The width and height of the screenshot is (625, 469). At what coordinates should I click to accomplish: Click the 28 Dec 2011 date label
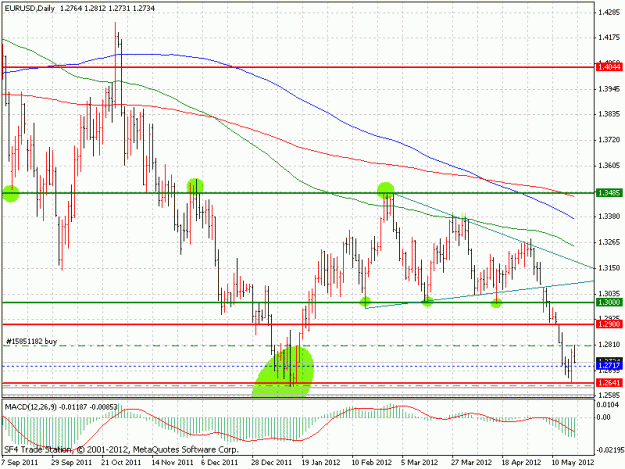[x=271, y=463]
